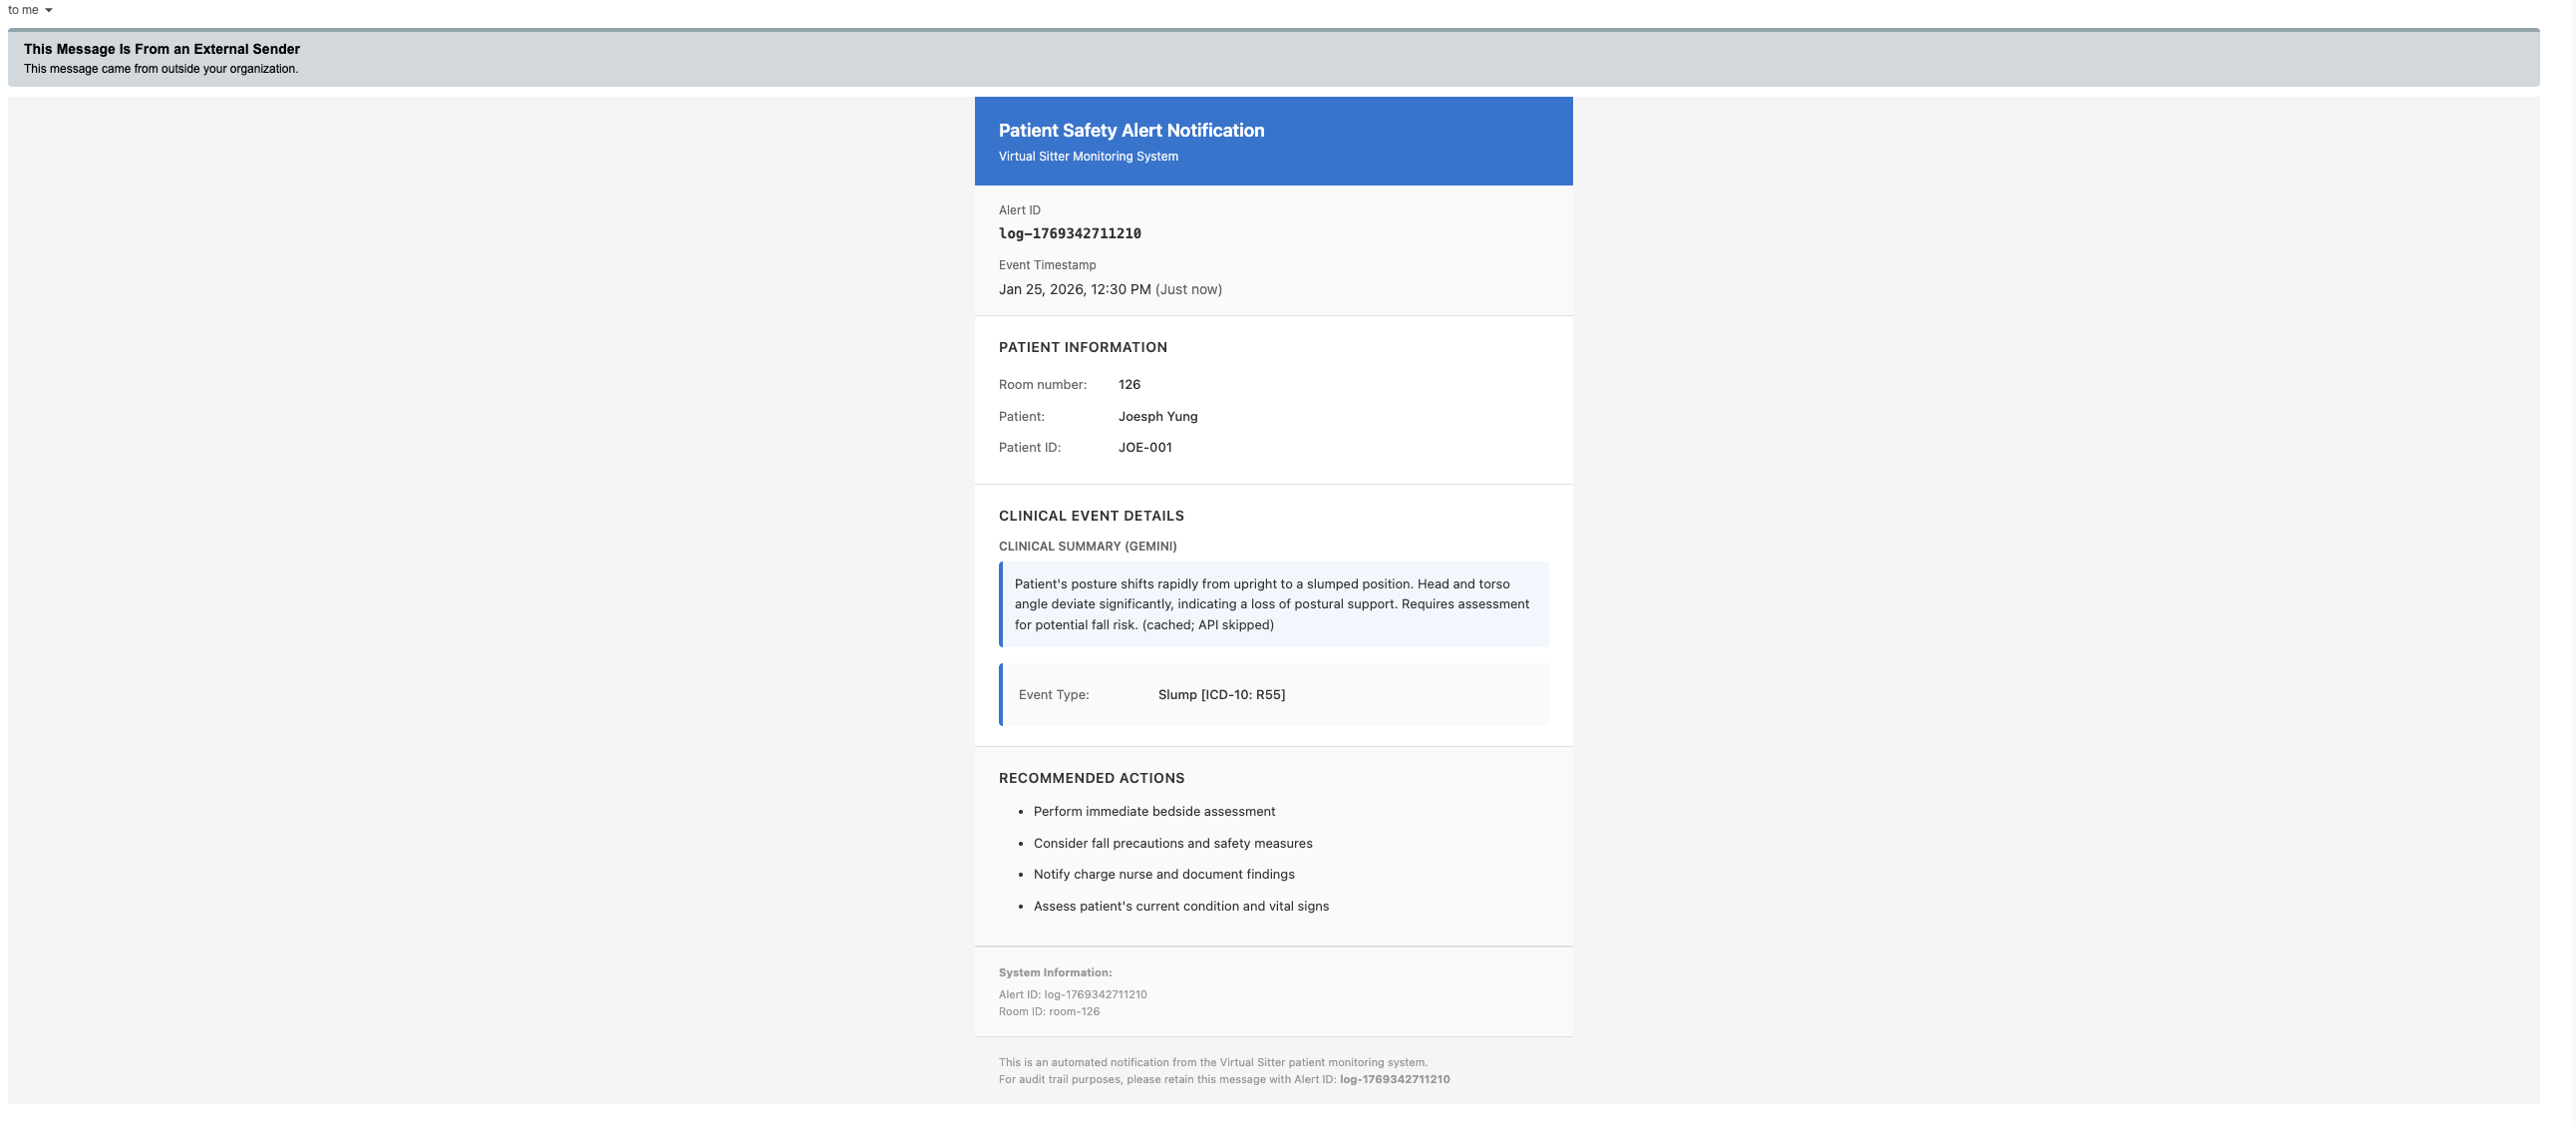Click 'Notify charge nurse and document findings' bullet
The image size is (2576, 1127).
pyautogui.click(x=1163, y=874)
